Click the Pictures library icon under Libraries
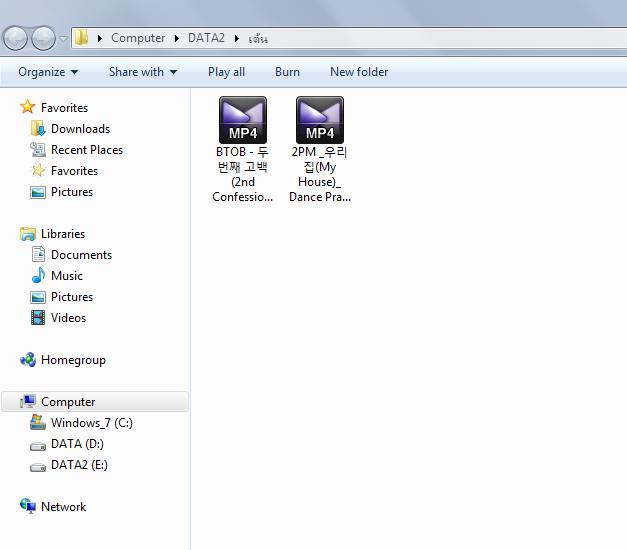The width and height of the screenshot is (627, 550). 38,297
